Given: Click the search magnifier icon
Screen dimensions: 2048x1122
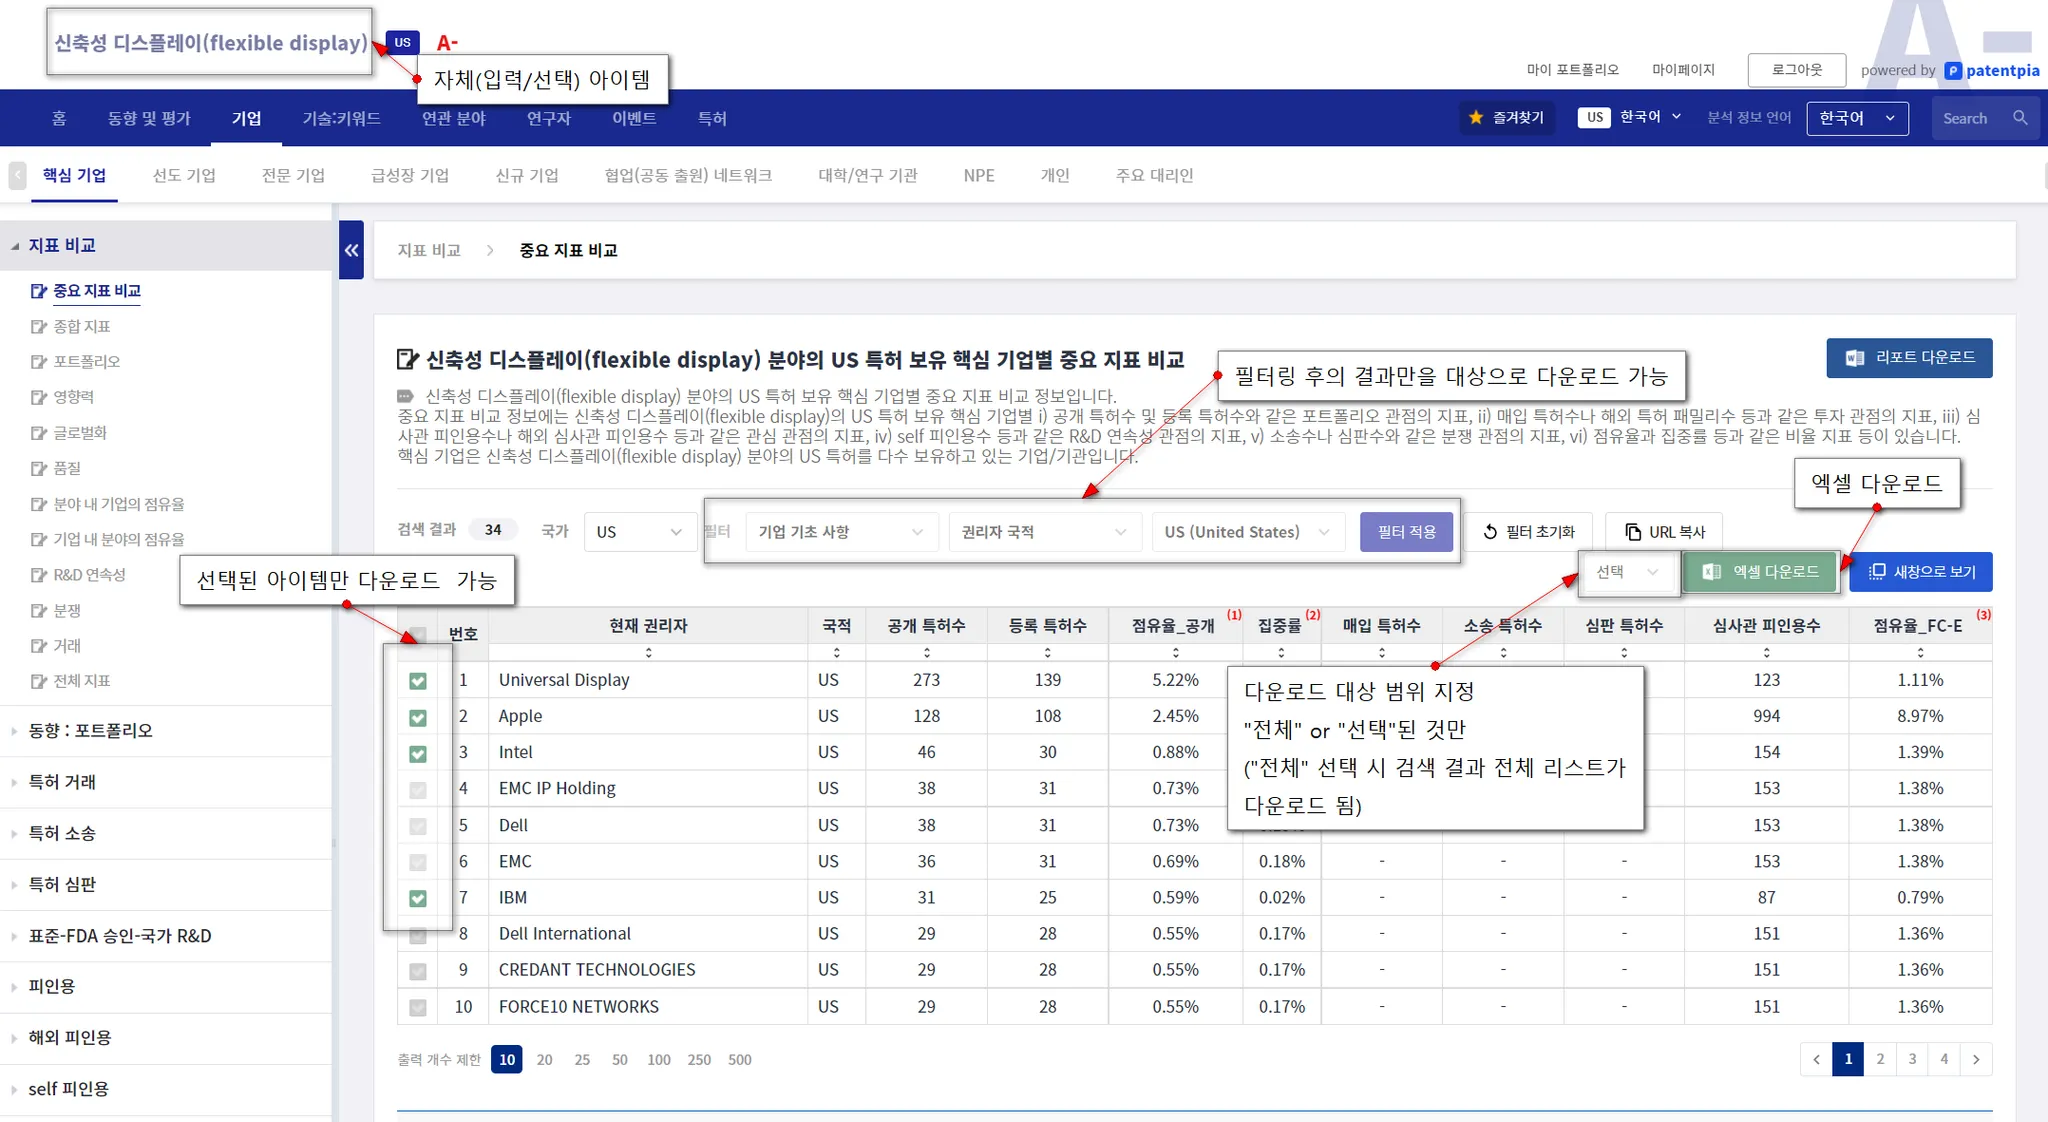Looking at the screenshot, I should point(2020,118).
